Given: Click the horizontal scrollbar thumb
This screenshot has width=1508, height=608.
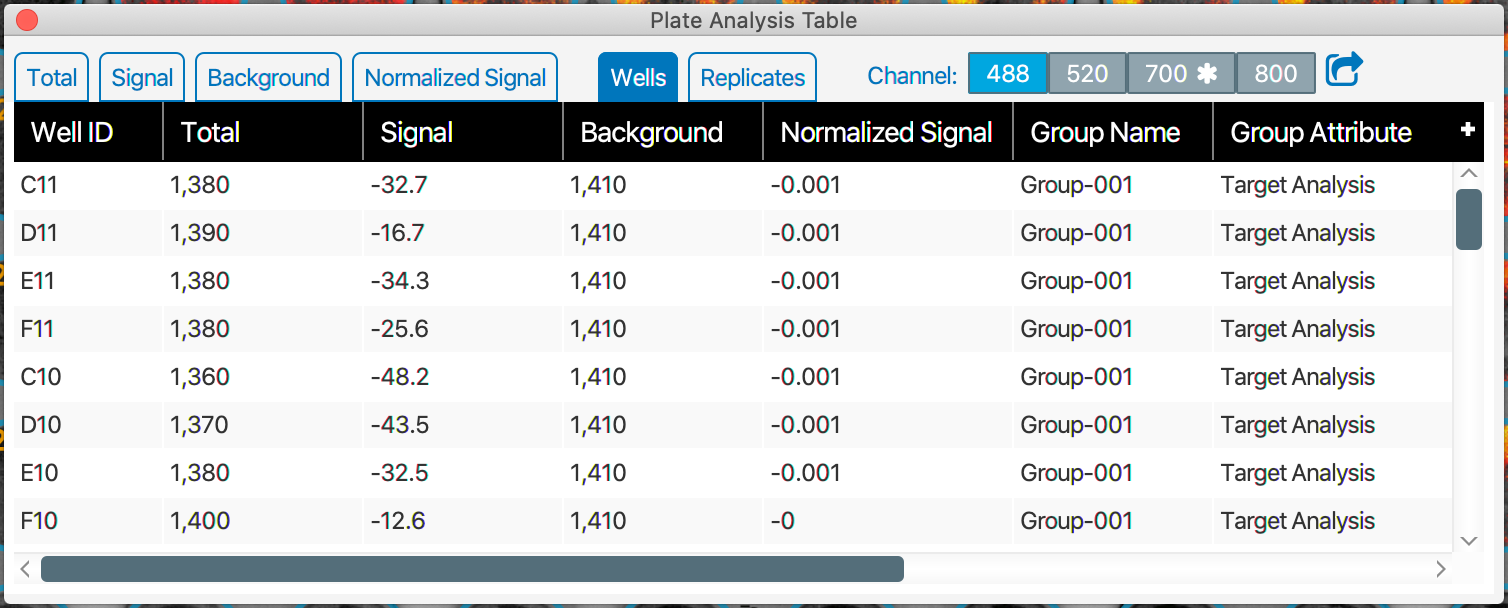Looking at the screenshot, I should [472, 569].
